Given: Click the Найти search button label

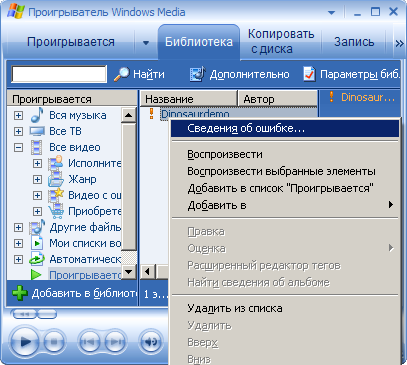Looking at the screenshot, I should (149, 74).
